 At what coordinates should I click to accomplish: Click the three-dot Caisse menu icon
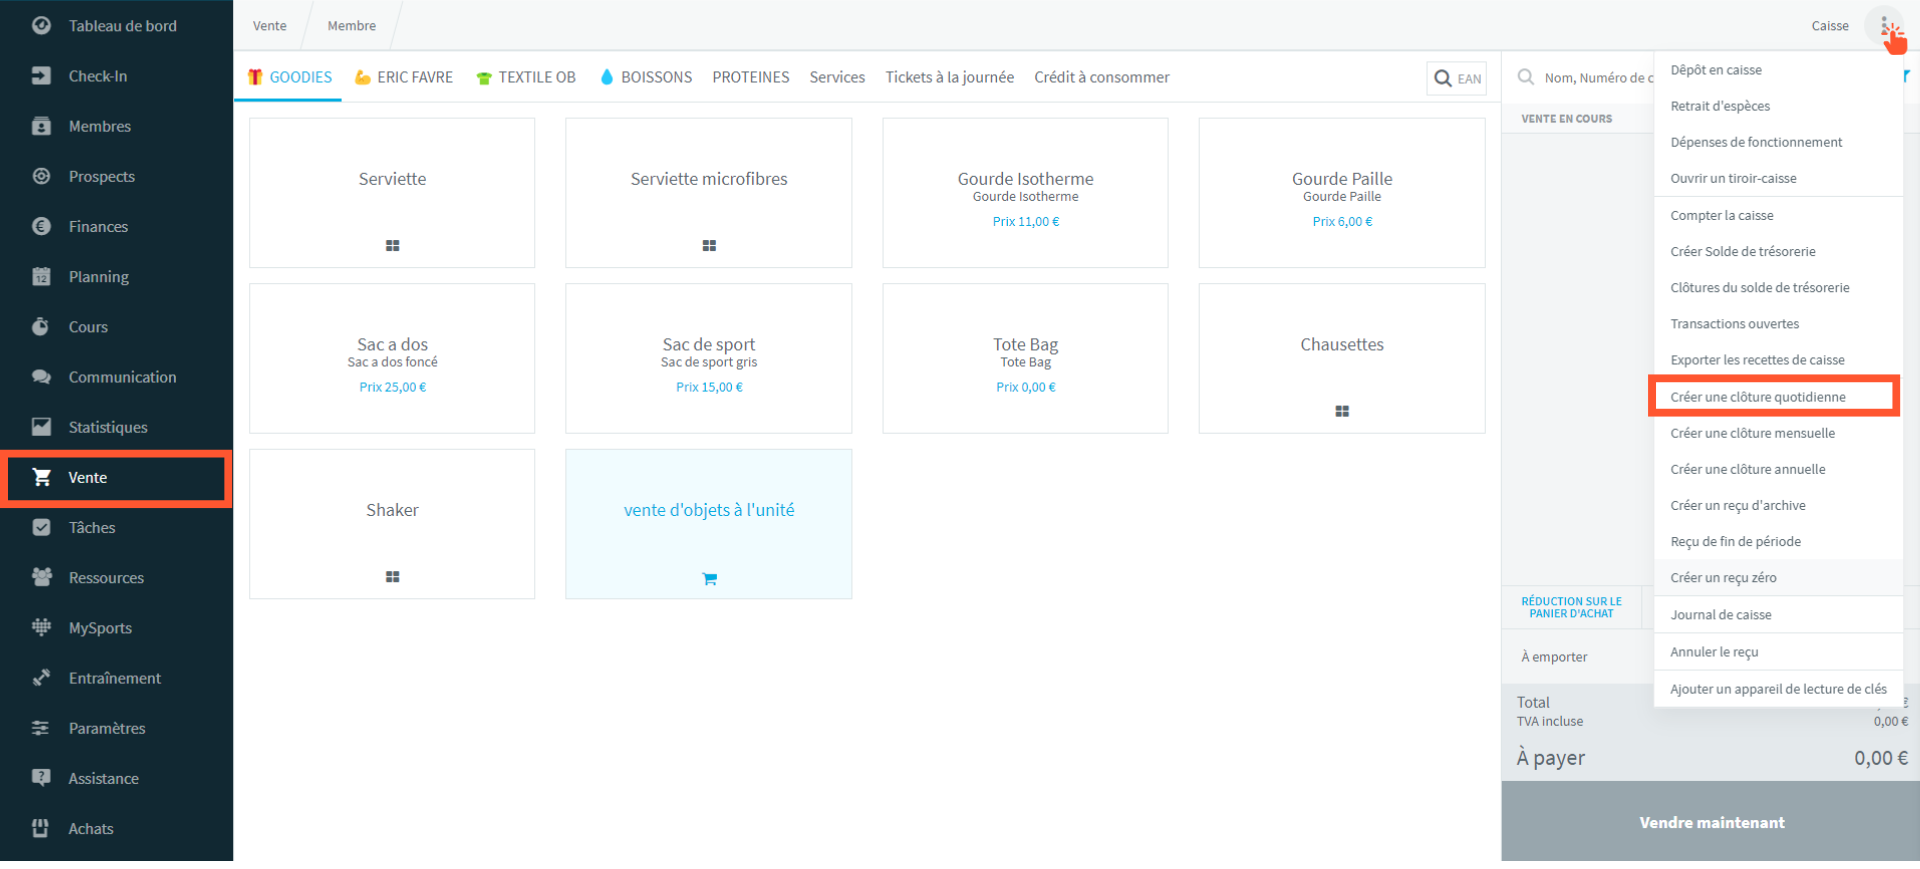click(x=1884, y=26)
